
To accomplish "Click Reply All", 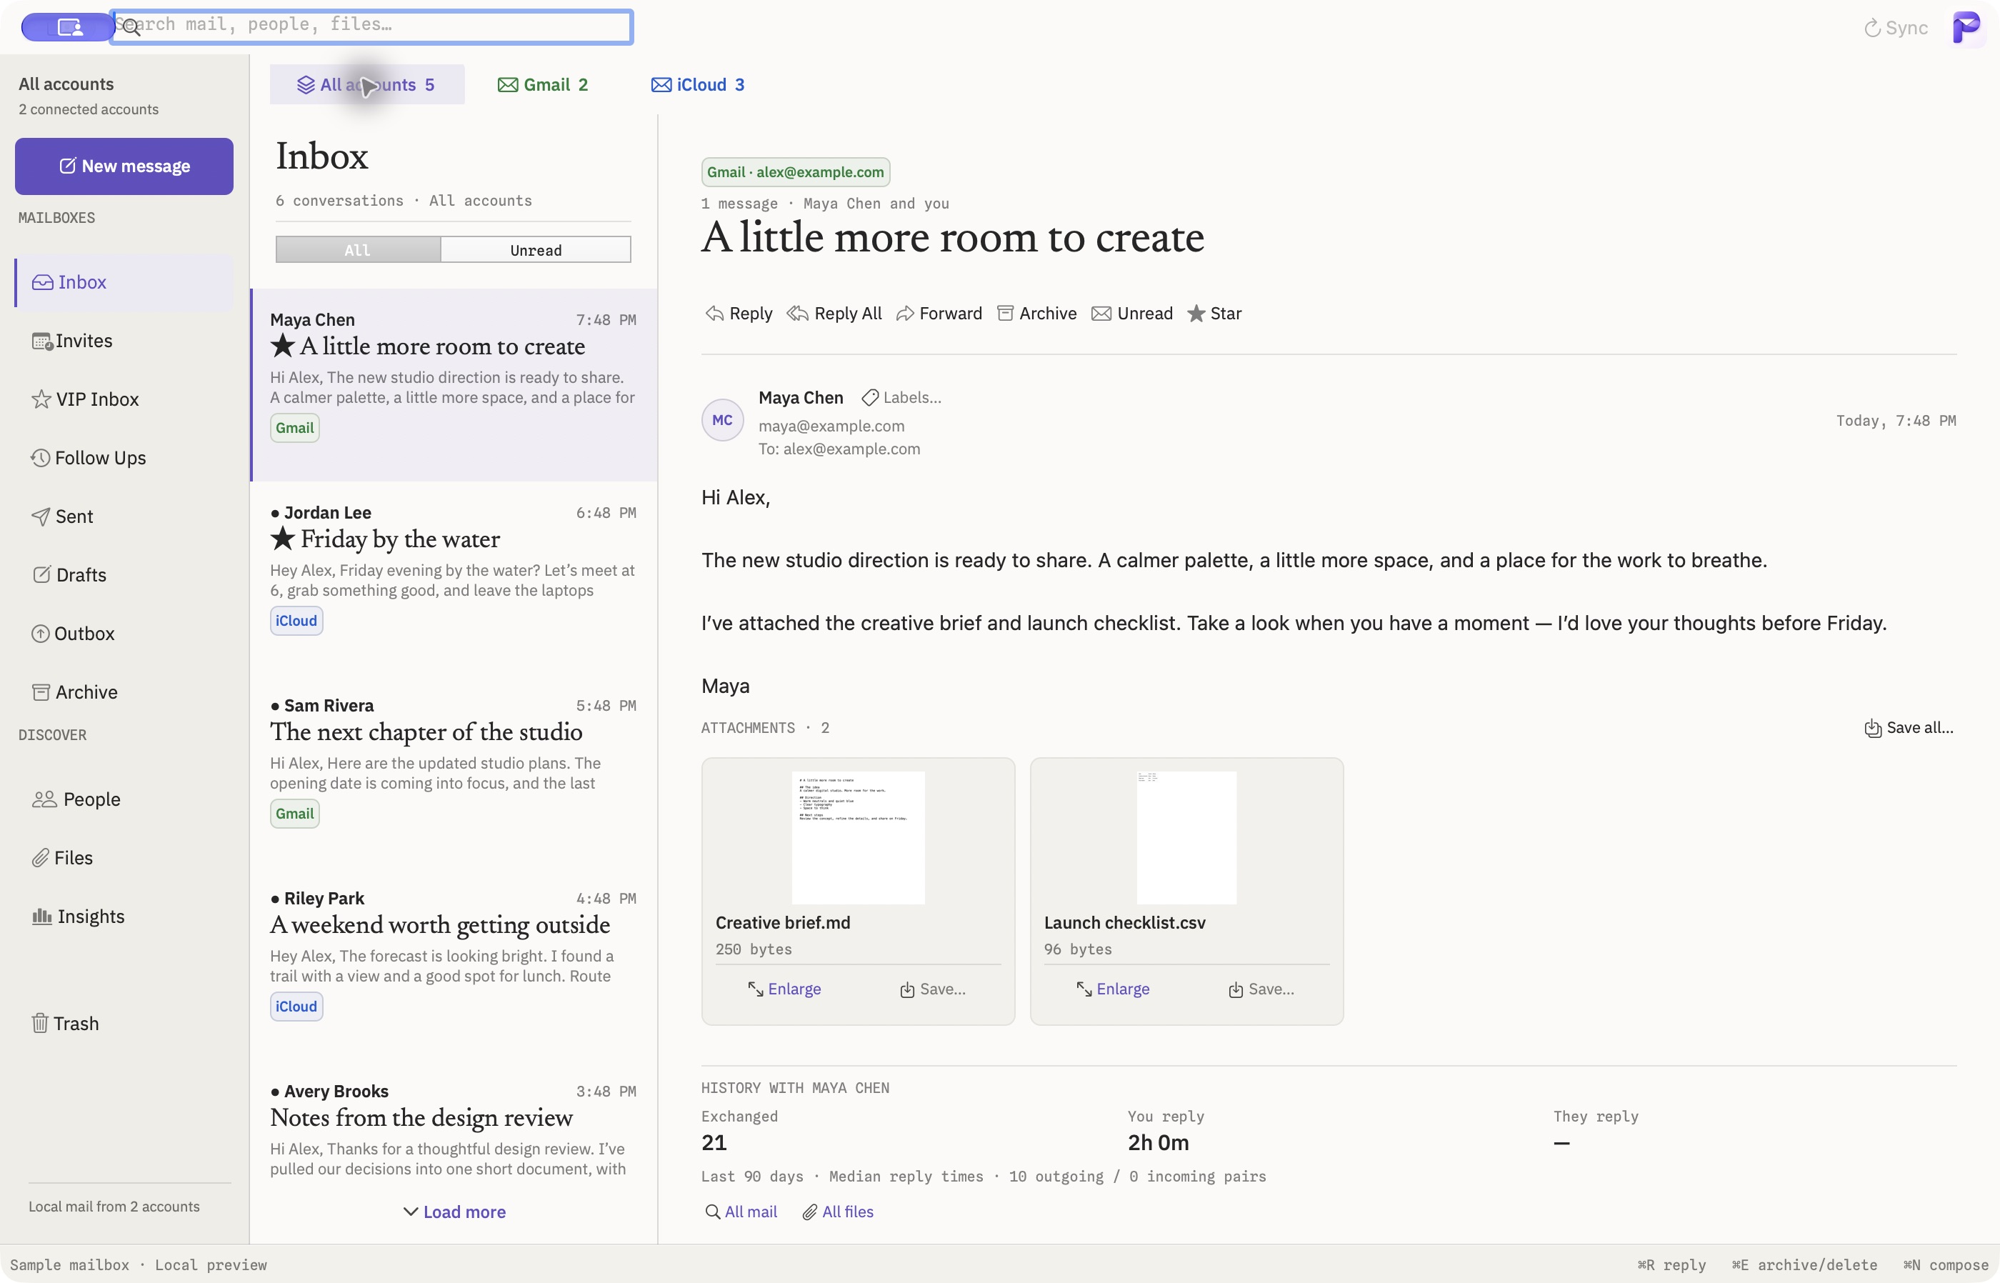I will [x=834, y=313].
